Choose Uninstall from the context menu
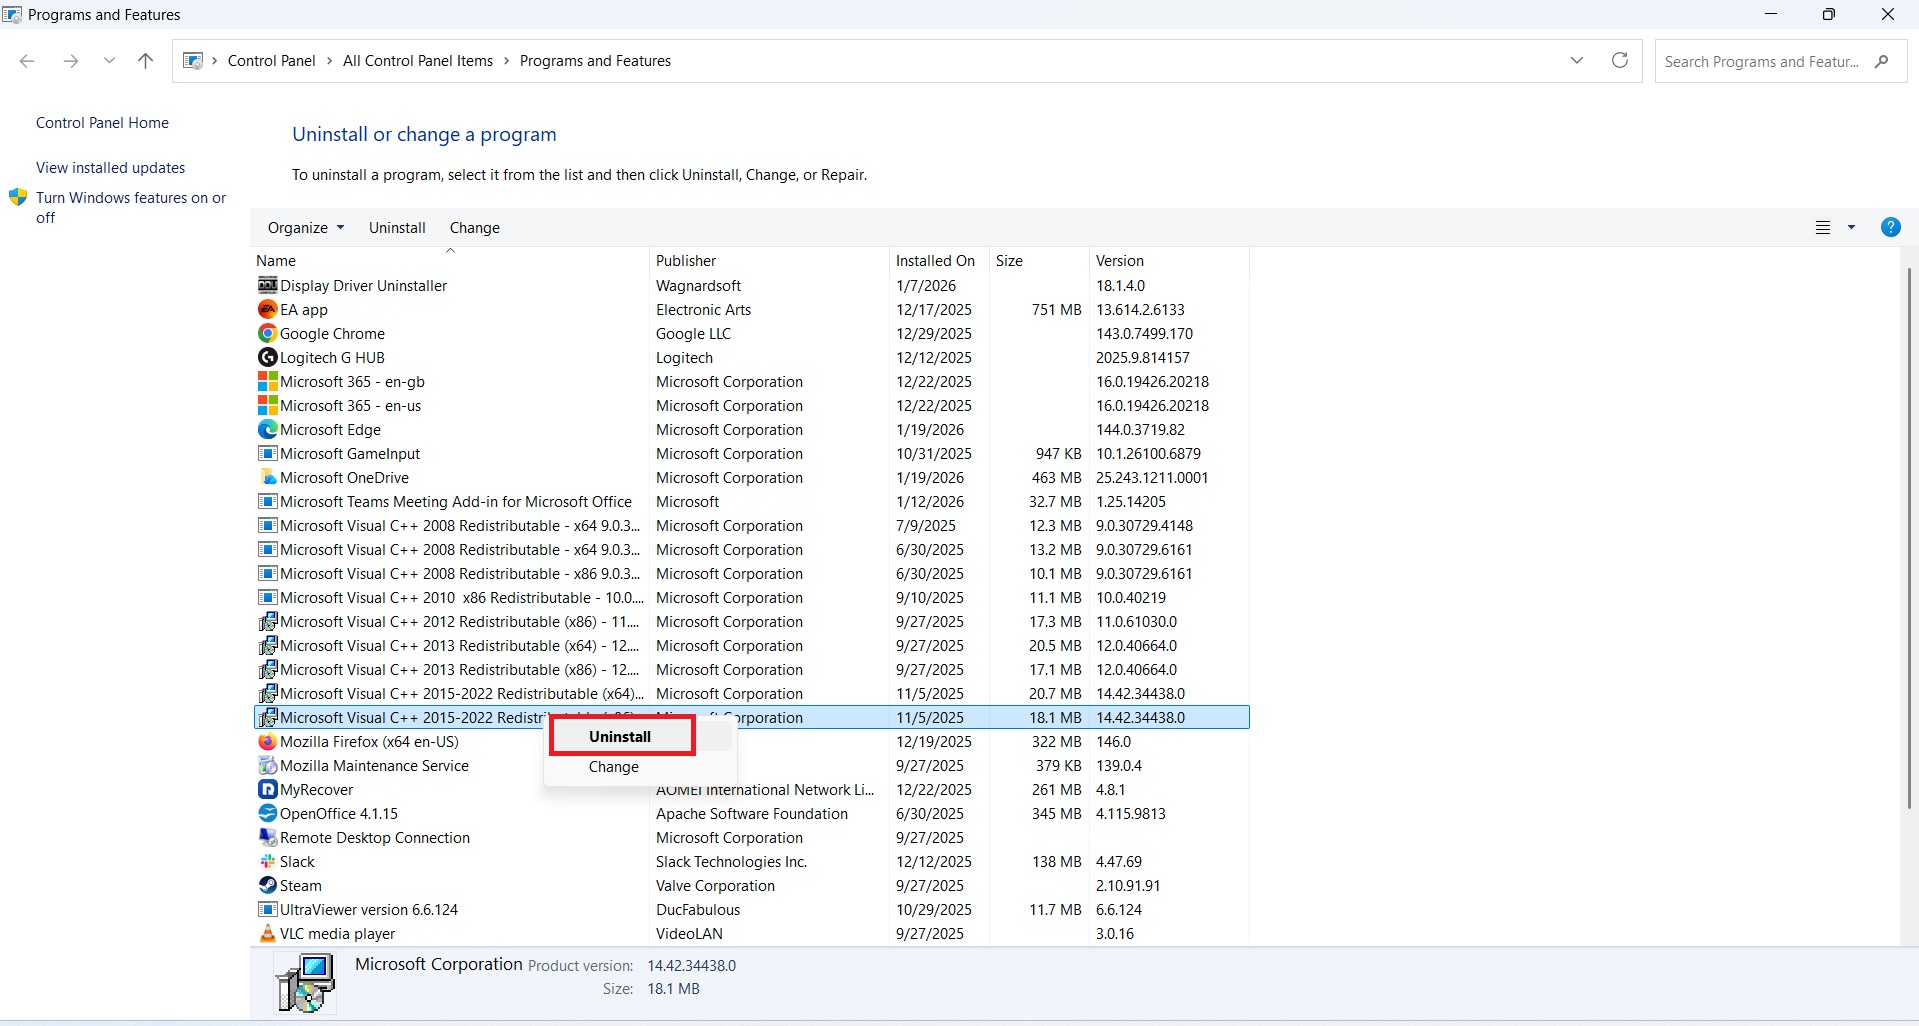This screenshot has width=1919, height=1026. (x=620, y=736)
